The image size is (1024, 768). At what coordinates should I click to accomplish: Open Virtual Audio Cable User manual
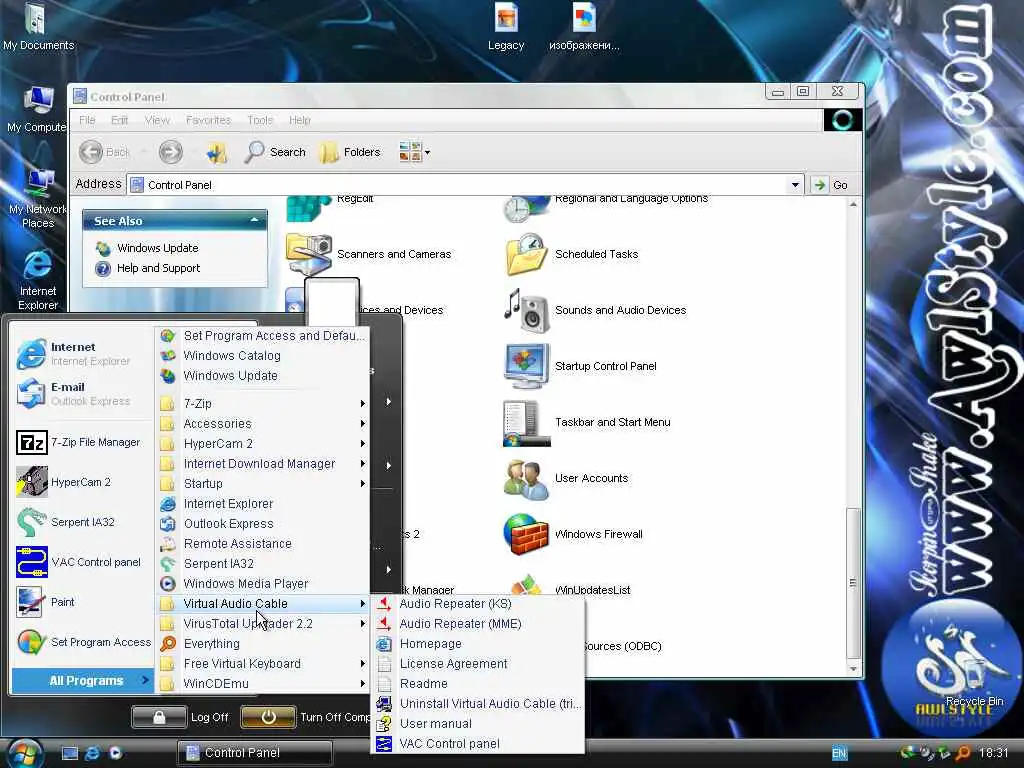[478, 724]
